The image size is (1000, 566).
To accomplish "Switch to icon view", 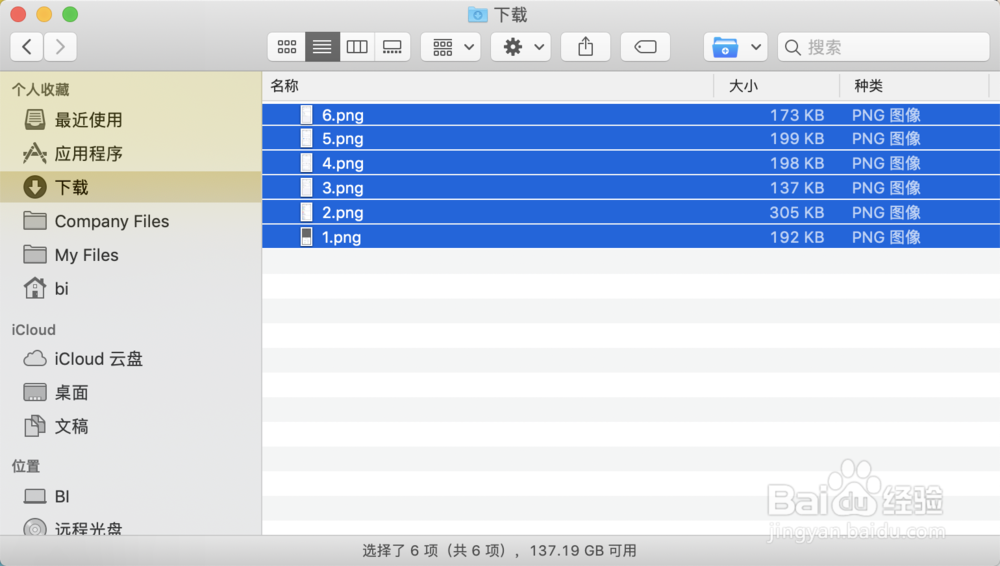I will click(287, 47).
